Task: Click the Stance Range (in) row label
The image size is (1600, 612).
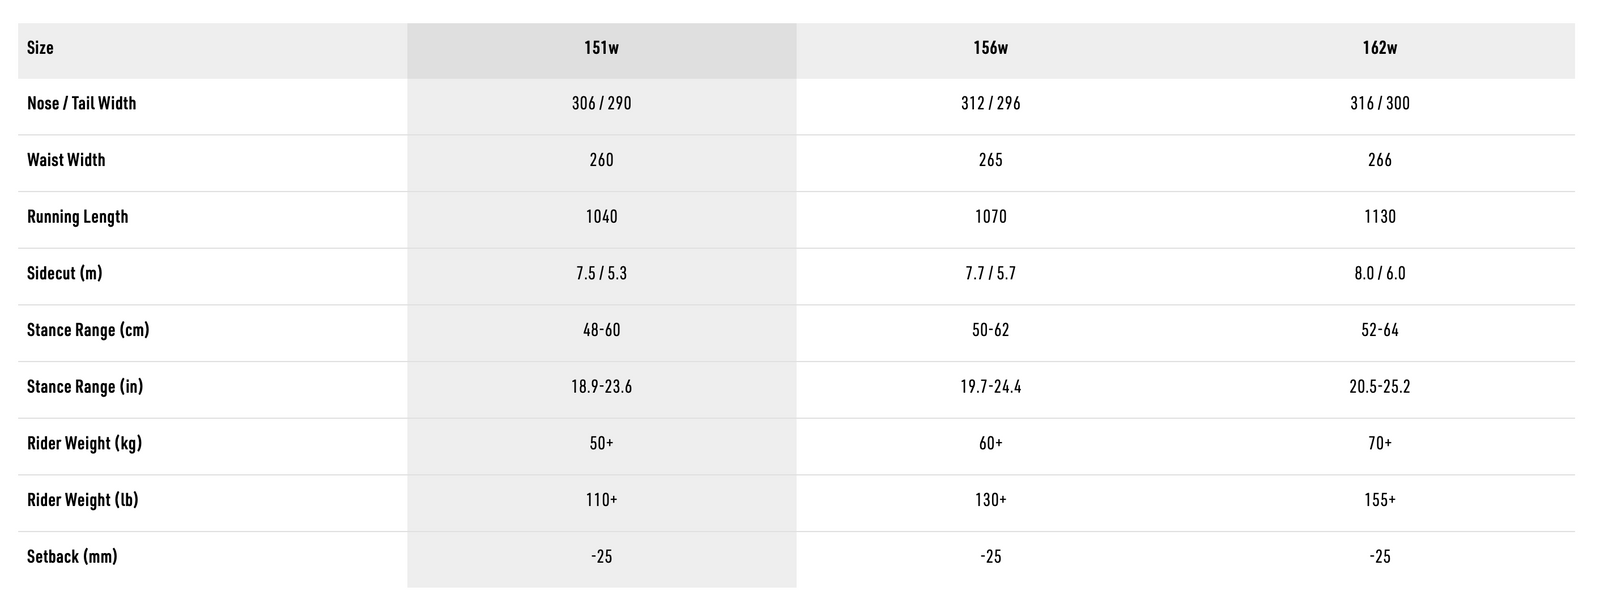Action: pyautogui.click(x=85, y=387)
